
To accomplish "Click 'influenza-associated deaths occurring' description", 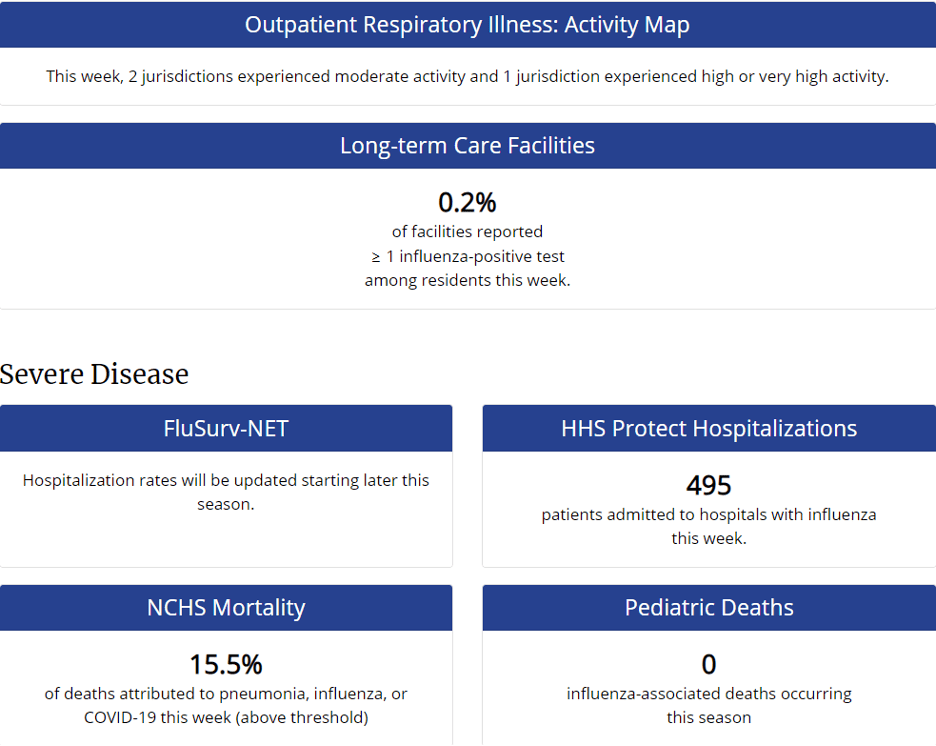I will click(x=709, y=694).
